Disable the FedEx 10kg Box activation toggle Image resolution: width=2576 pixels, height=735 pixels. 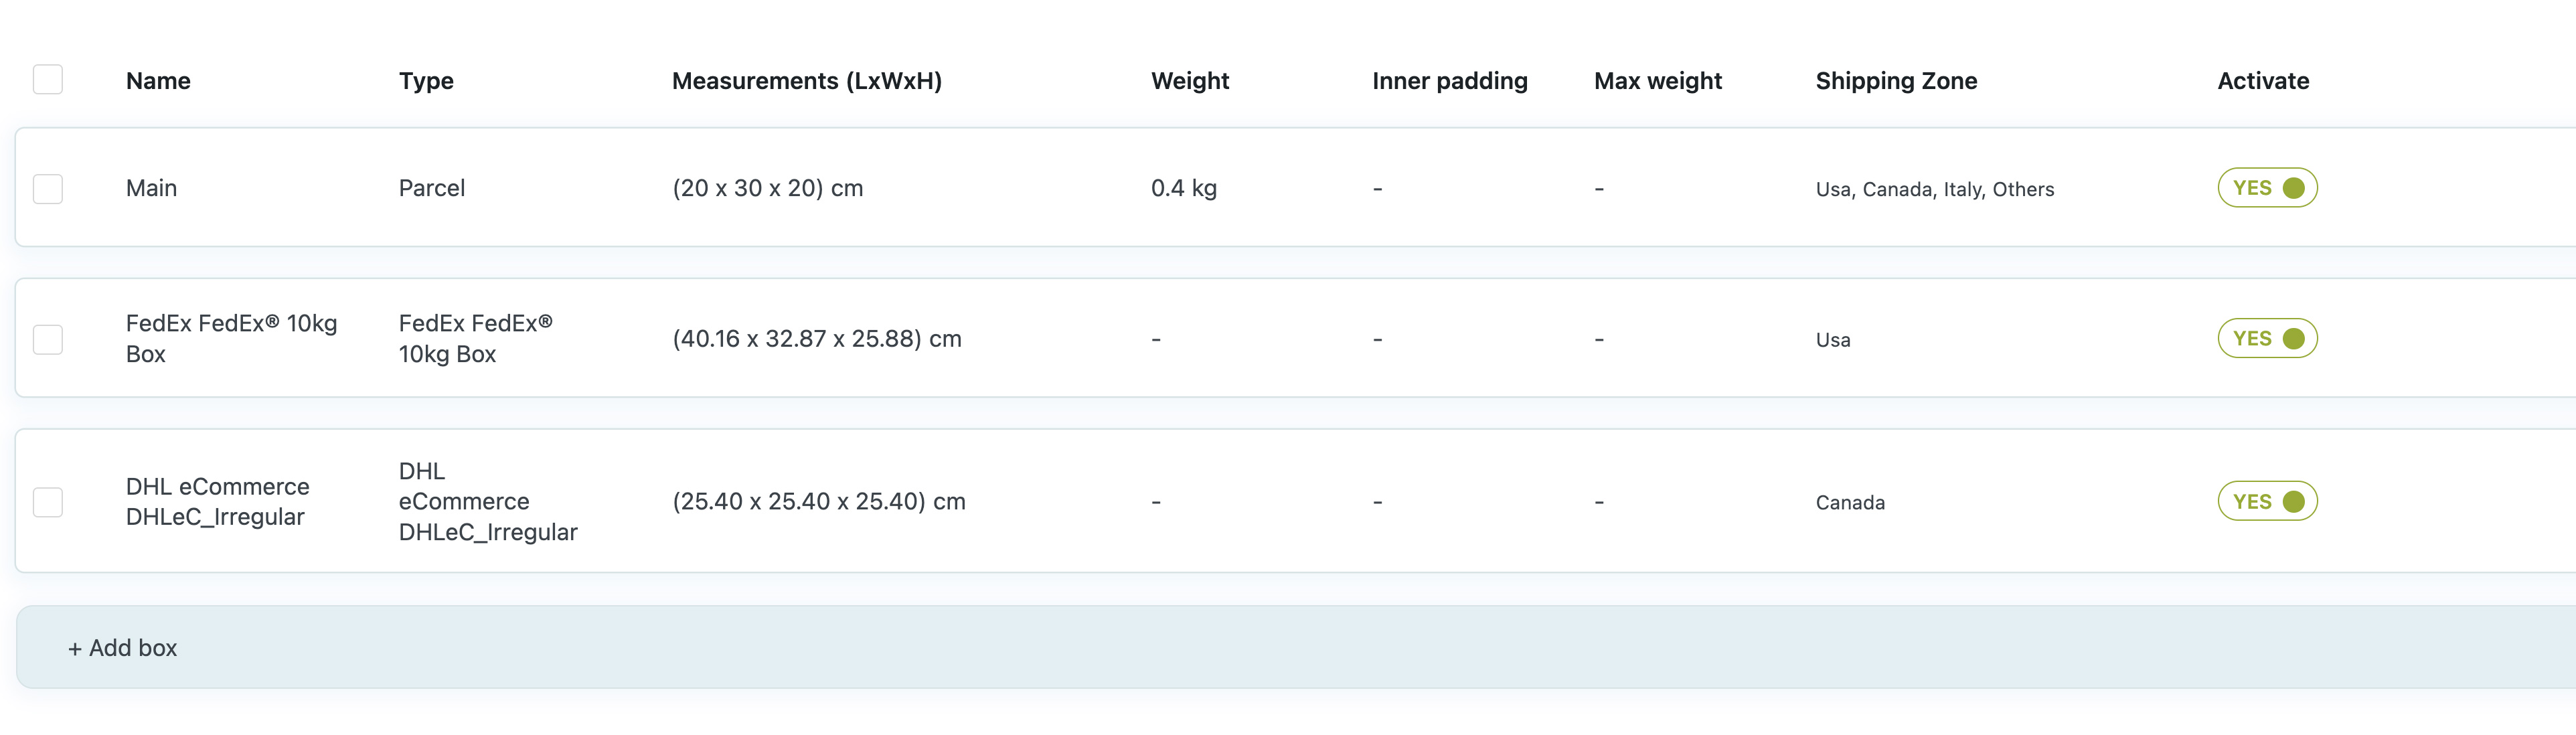coord(2267,338)
